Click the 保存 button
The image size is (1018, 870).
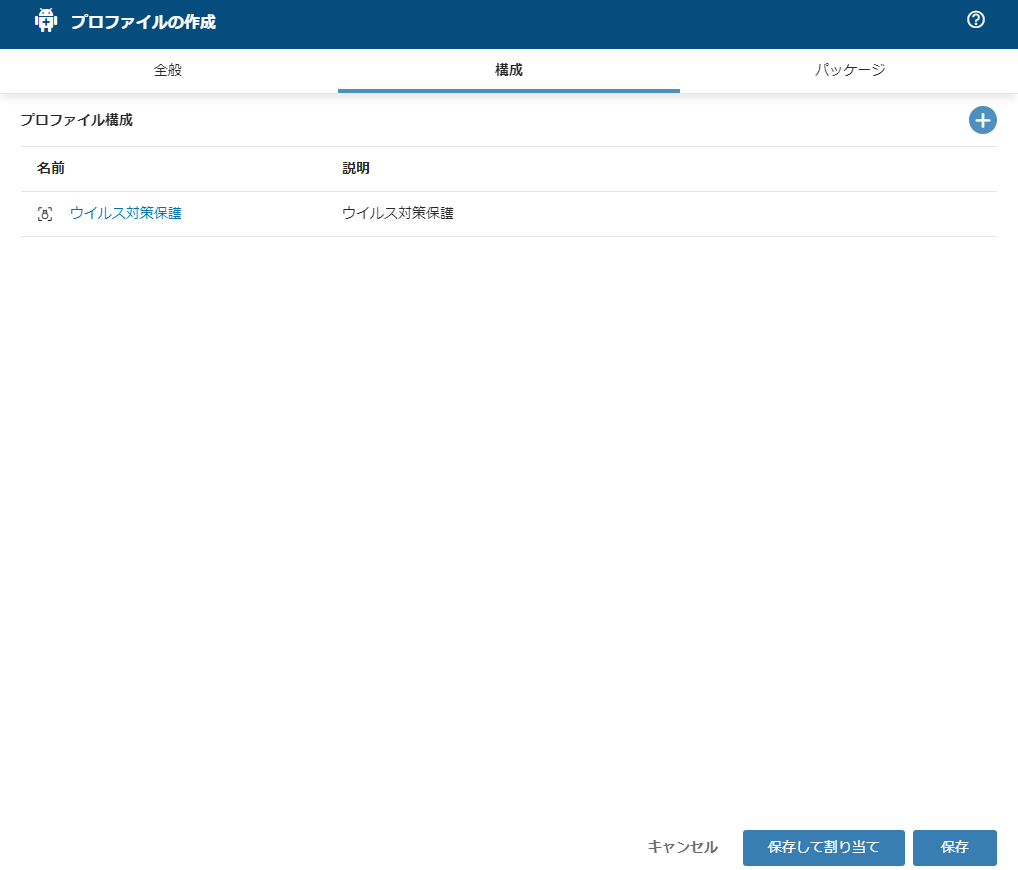tap(954, 847)
